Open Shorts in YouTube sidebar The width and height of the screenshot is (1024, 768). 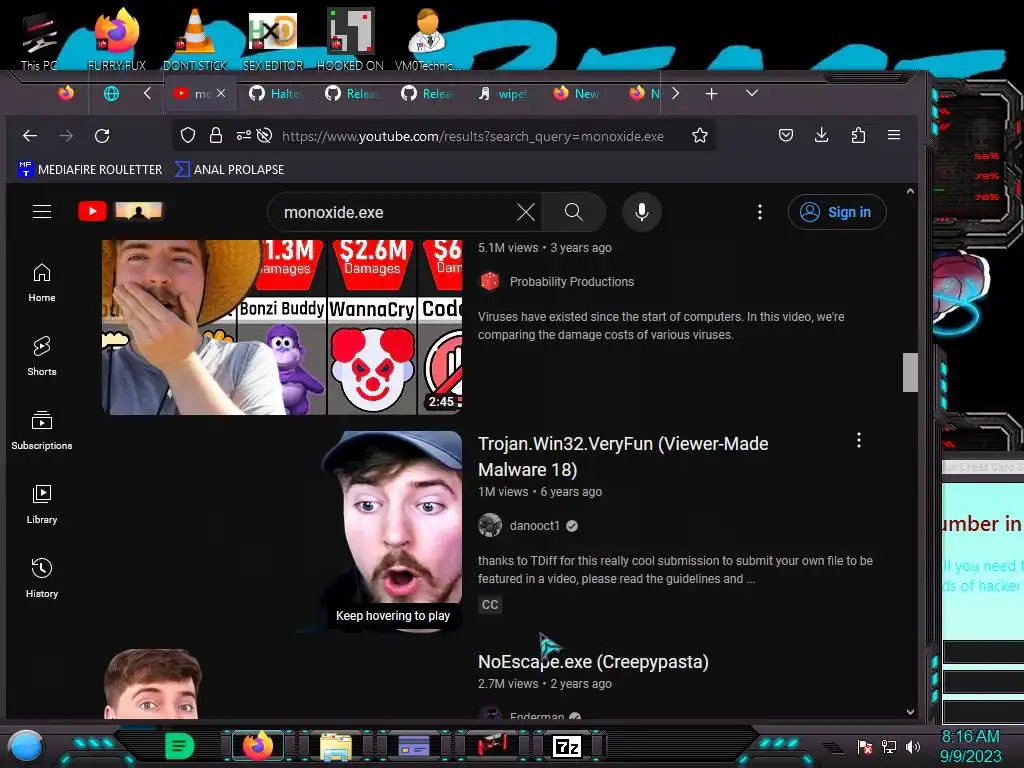(x=42, y=357)
